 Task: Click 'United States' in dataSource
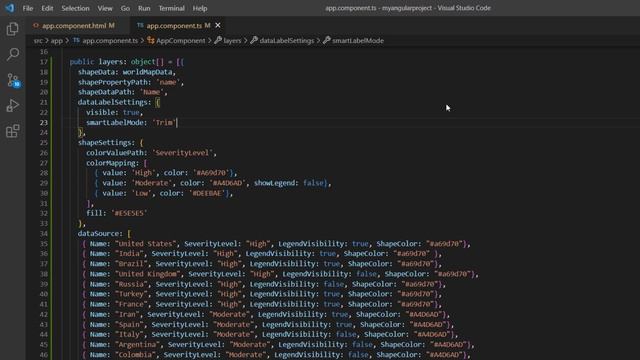(x=145, y=244)
